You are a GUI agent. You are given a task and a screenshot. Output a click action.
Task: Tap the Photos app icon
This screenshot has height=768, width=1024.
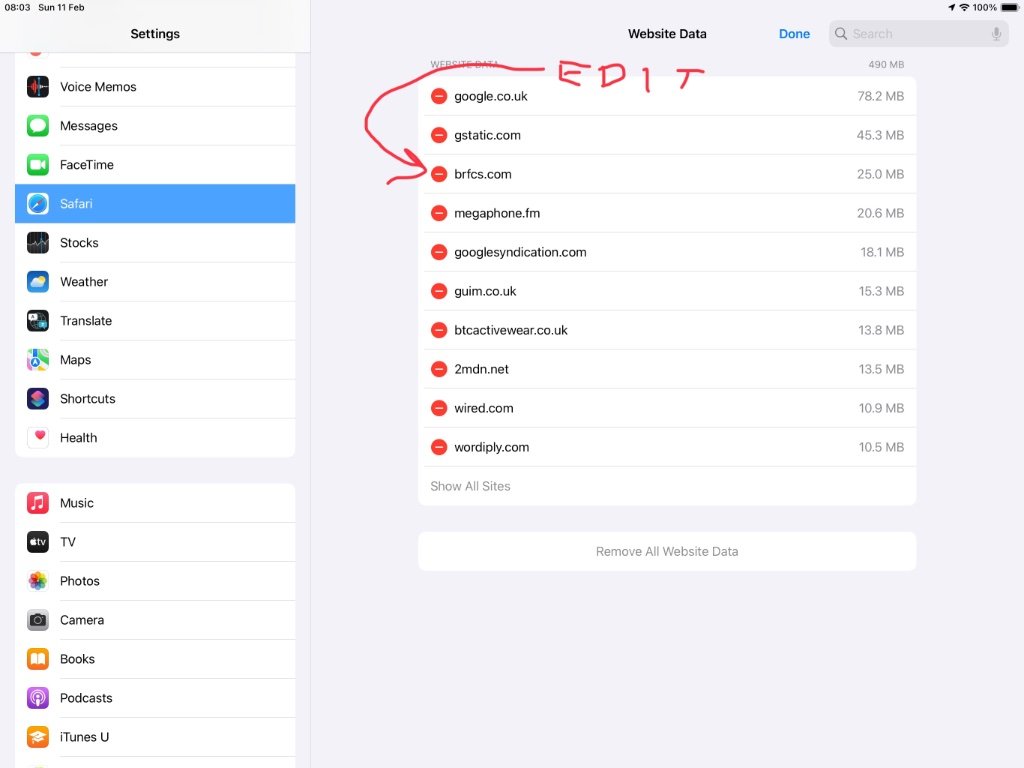click(38, 581)
